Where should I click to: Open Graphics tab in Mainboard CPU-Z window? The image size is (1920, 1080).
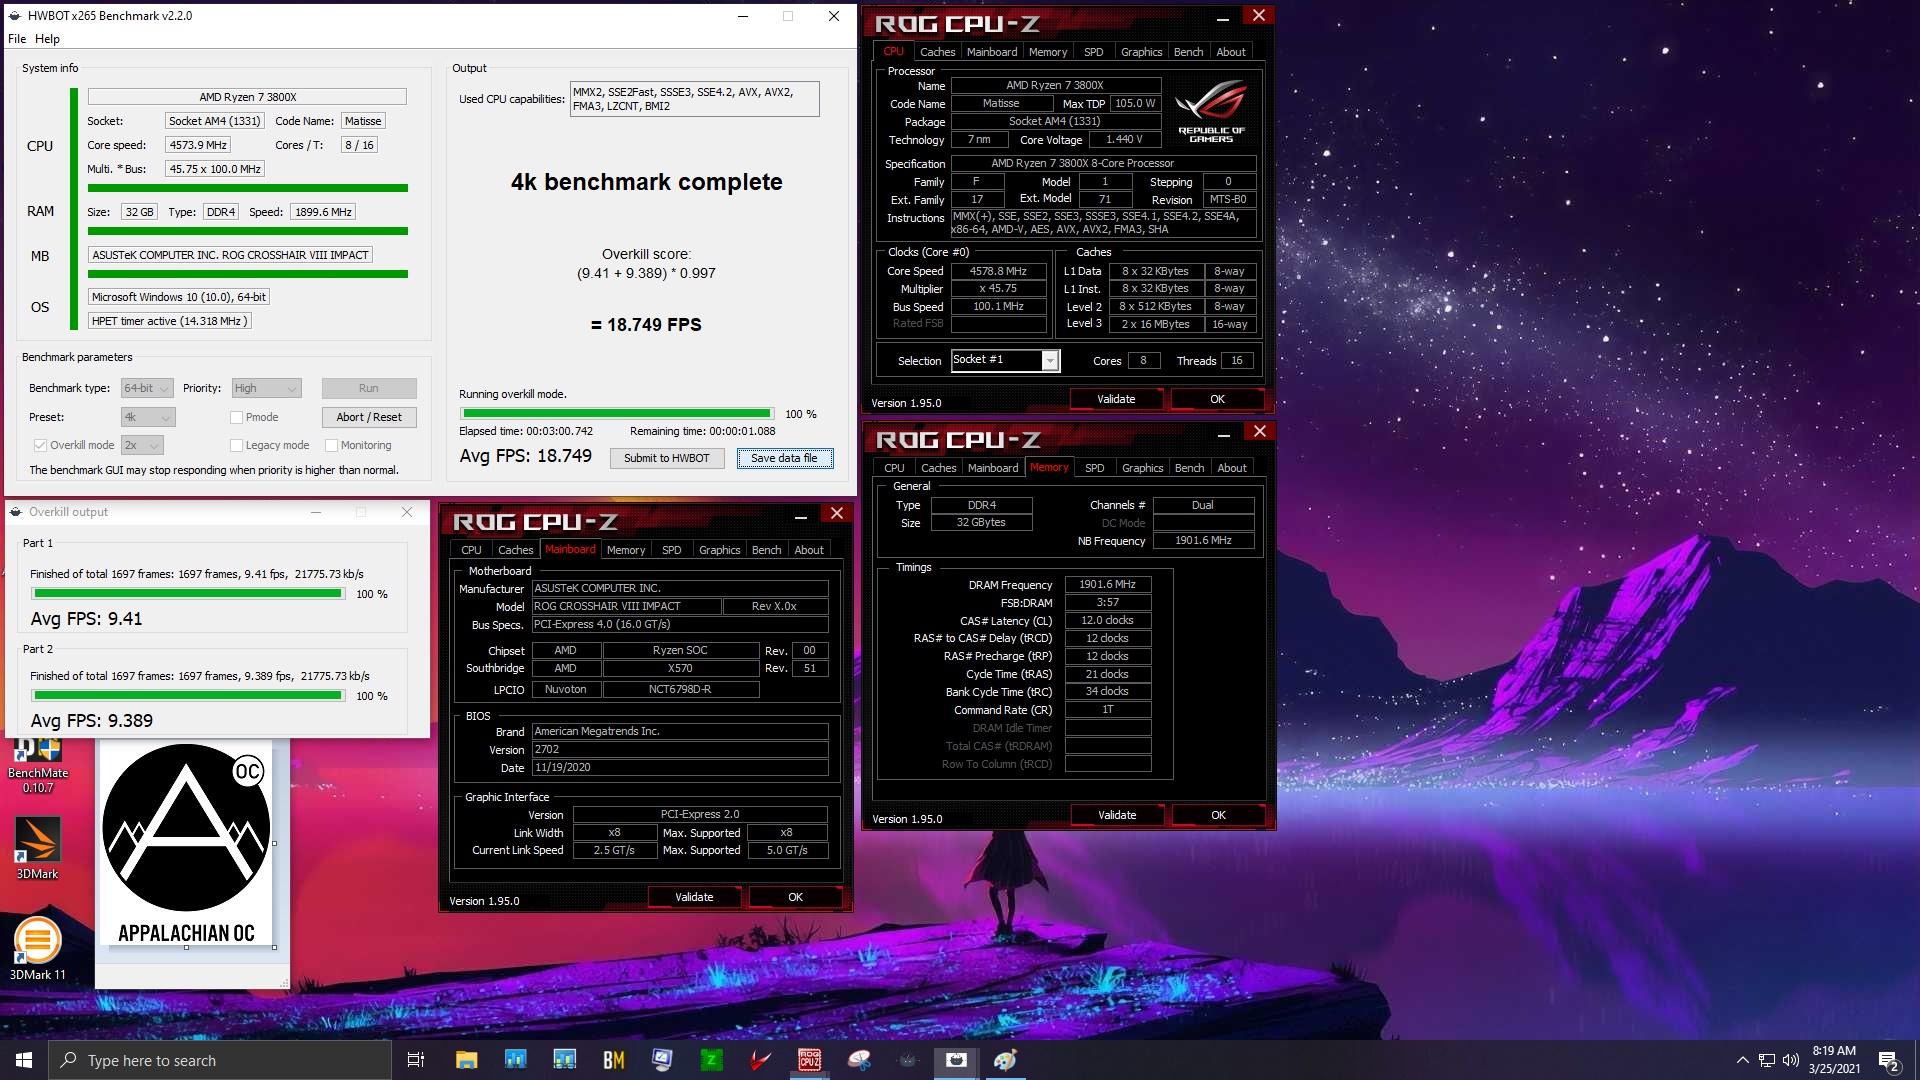click(719, 550)
